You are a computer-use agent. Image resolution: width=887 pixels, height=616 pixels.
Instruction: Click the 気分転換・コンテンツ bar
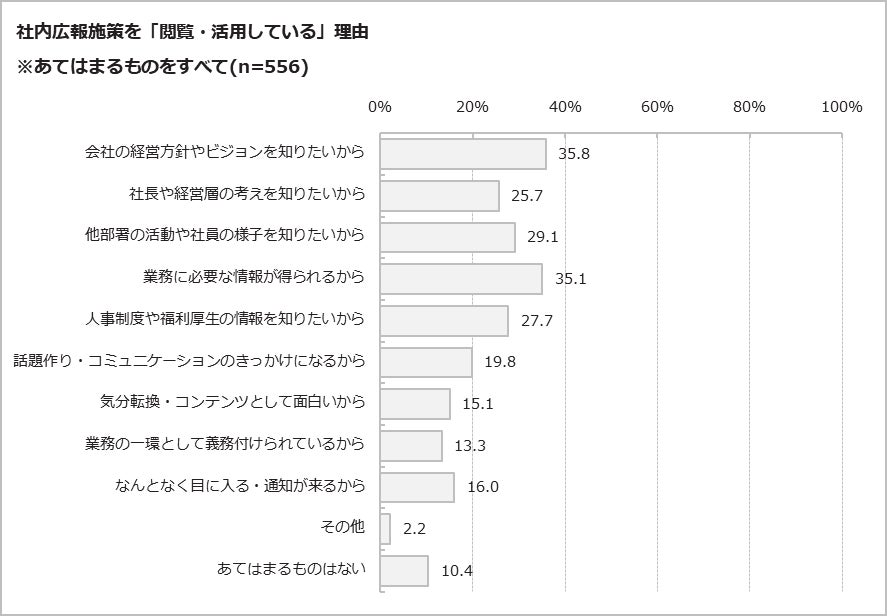[x=415, y=404]
